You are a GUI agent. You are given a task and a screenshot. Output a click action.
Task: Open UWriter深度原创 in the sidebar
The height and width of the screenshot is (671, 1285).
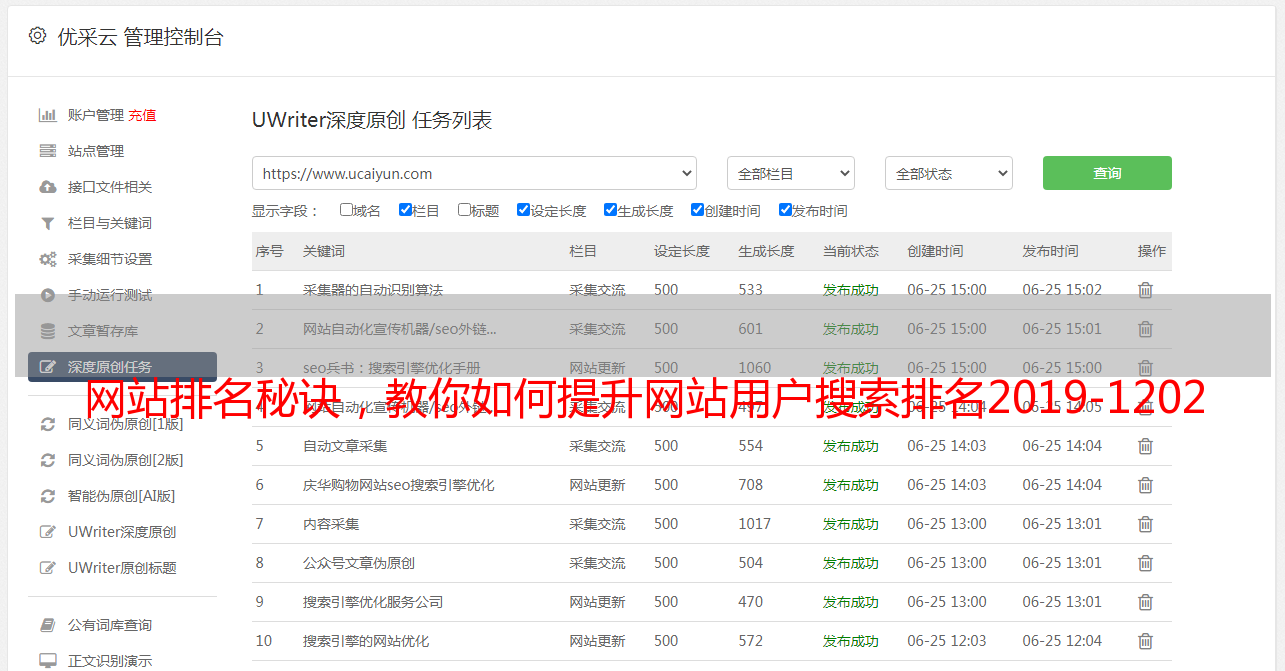[x=122, y=532]
